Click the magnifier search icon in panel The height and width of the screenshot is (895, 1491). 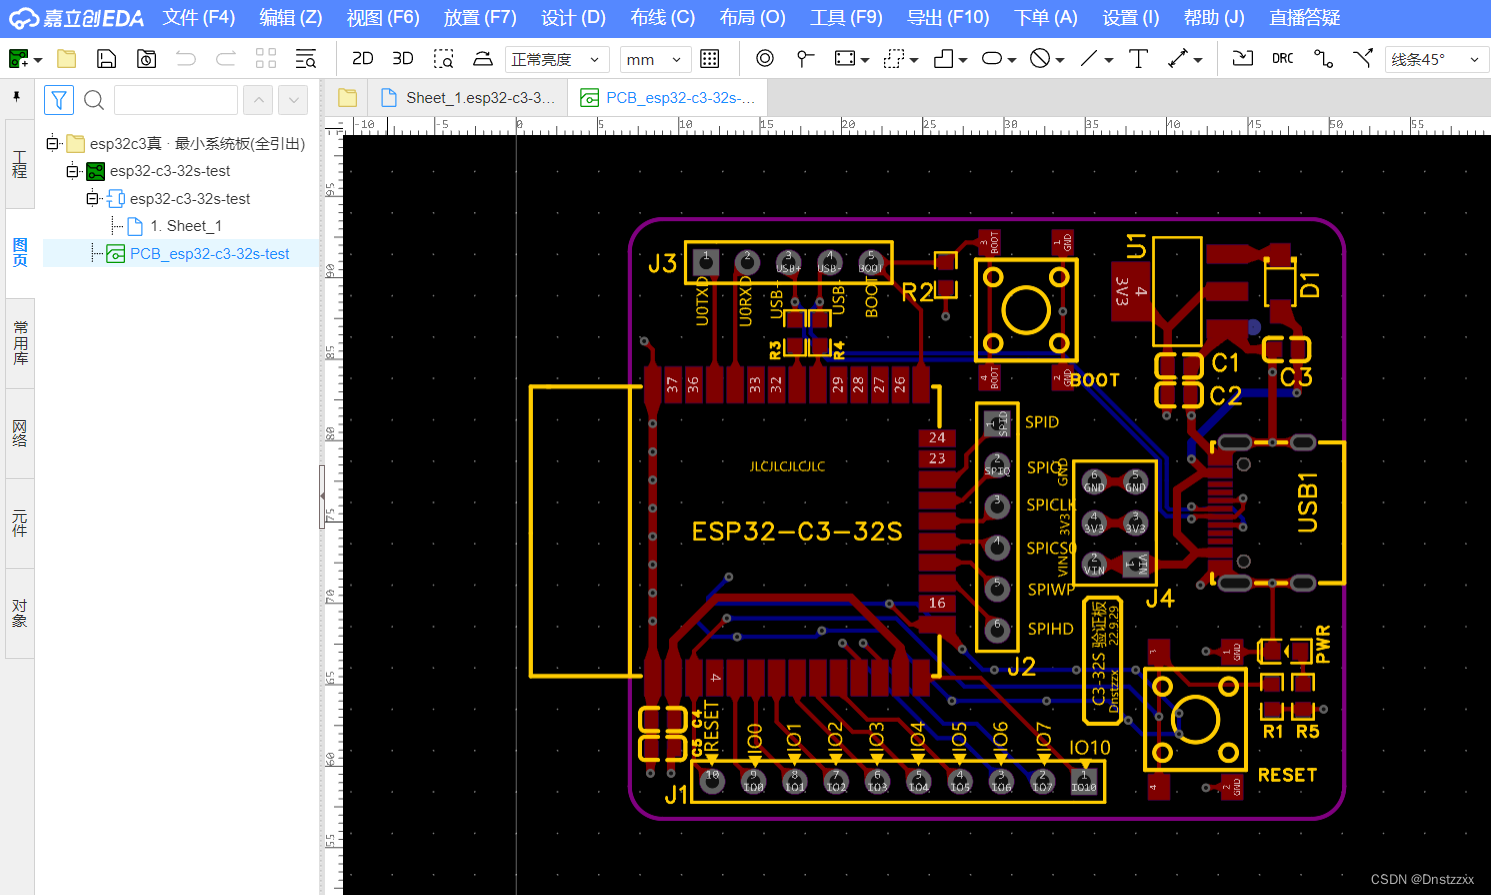tap(94, 100)
